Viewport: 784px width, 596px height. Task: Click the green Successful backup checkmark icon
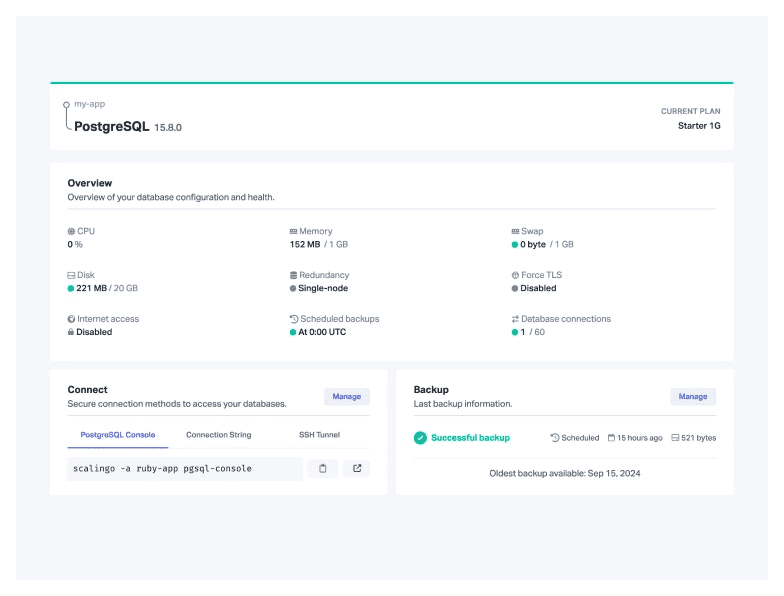pyautogui.click(x=420, y=438)
